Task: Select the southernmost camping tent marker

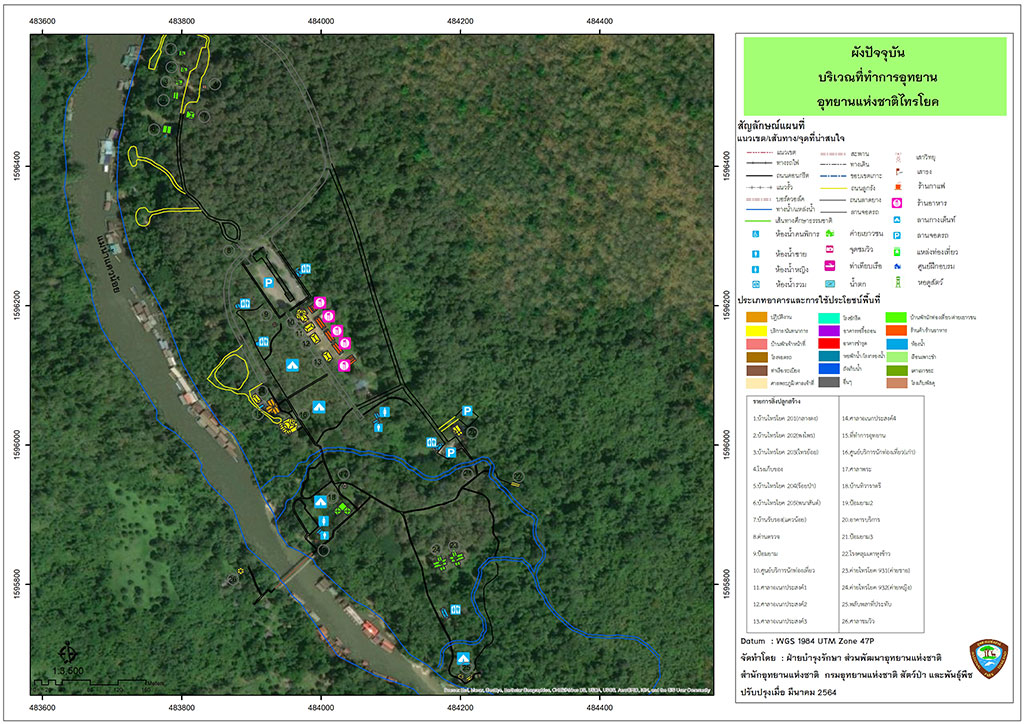Action: click(463, 657)
